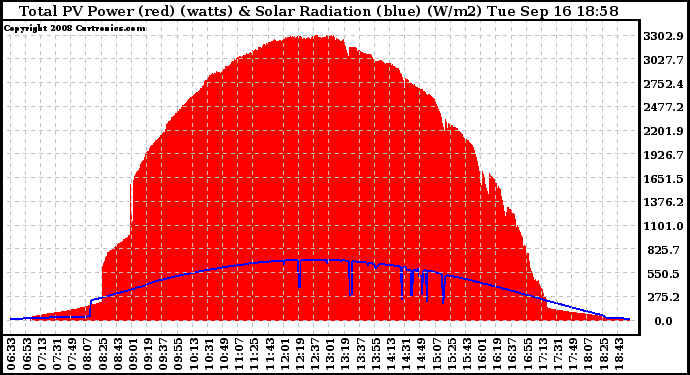
Task: Click the 08:07 time axis label
Action: coord(87,353)
